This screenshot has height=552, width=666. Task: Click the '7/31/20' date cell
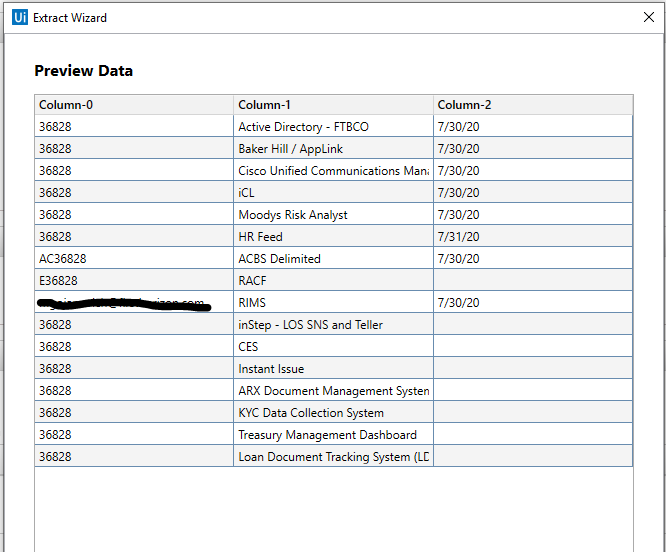click(x=533, y=237)
